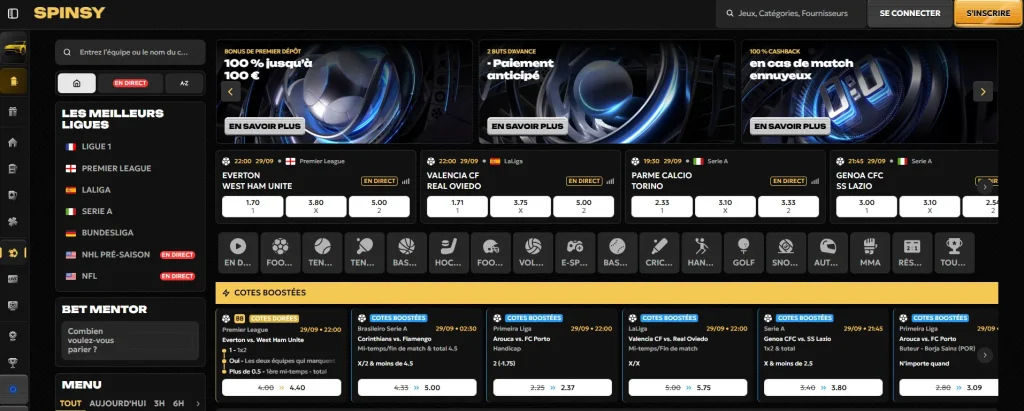
Task: Select the table tennis paddle category
Action: pyautogui.click(x=364, y=252)
